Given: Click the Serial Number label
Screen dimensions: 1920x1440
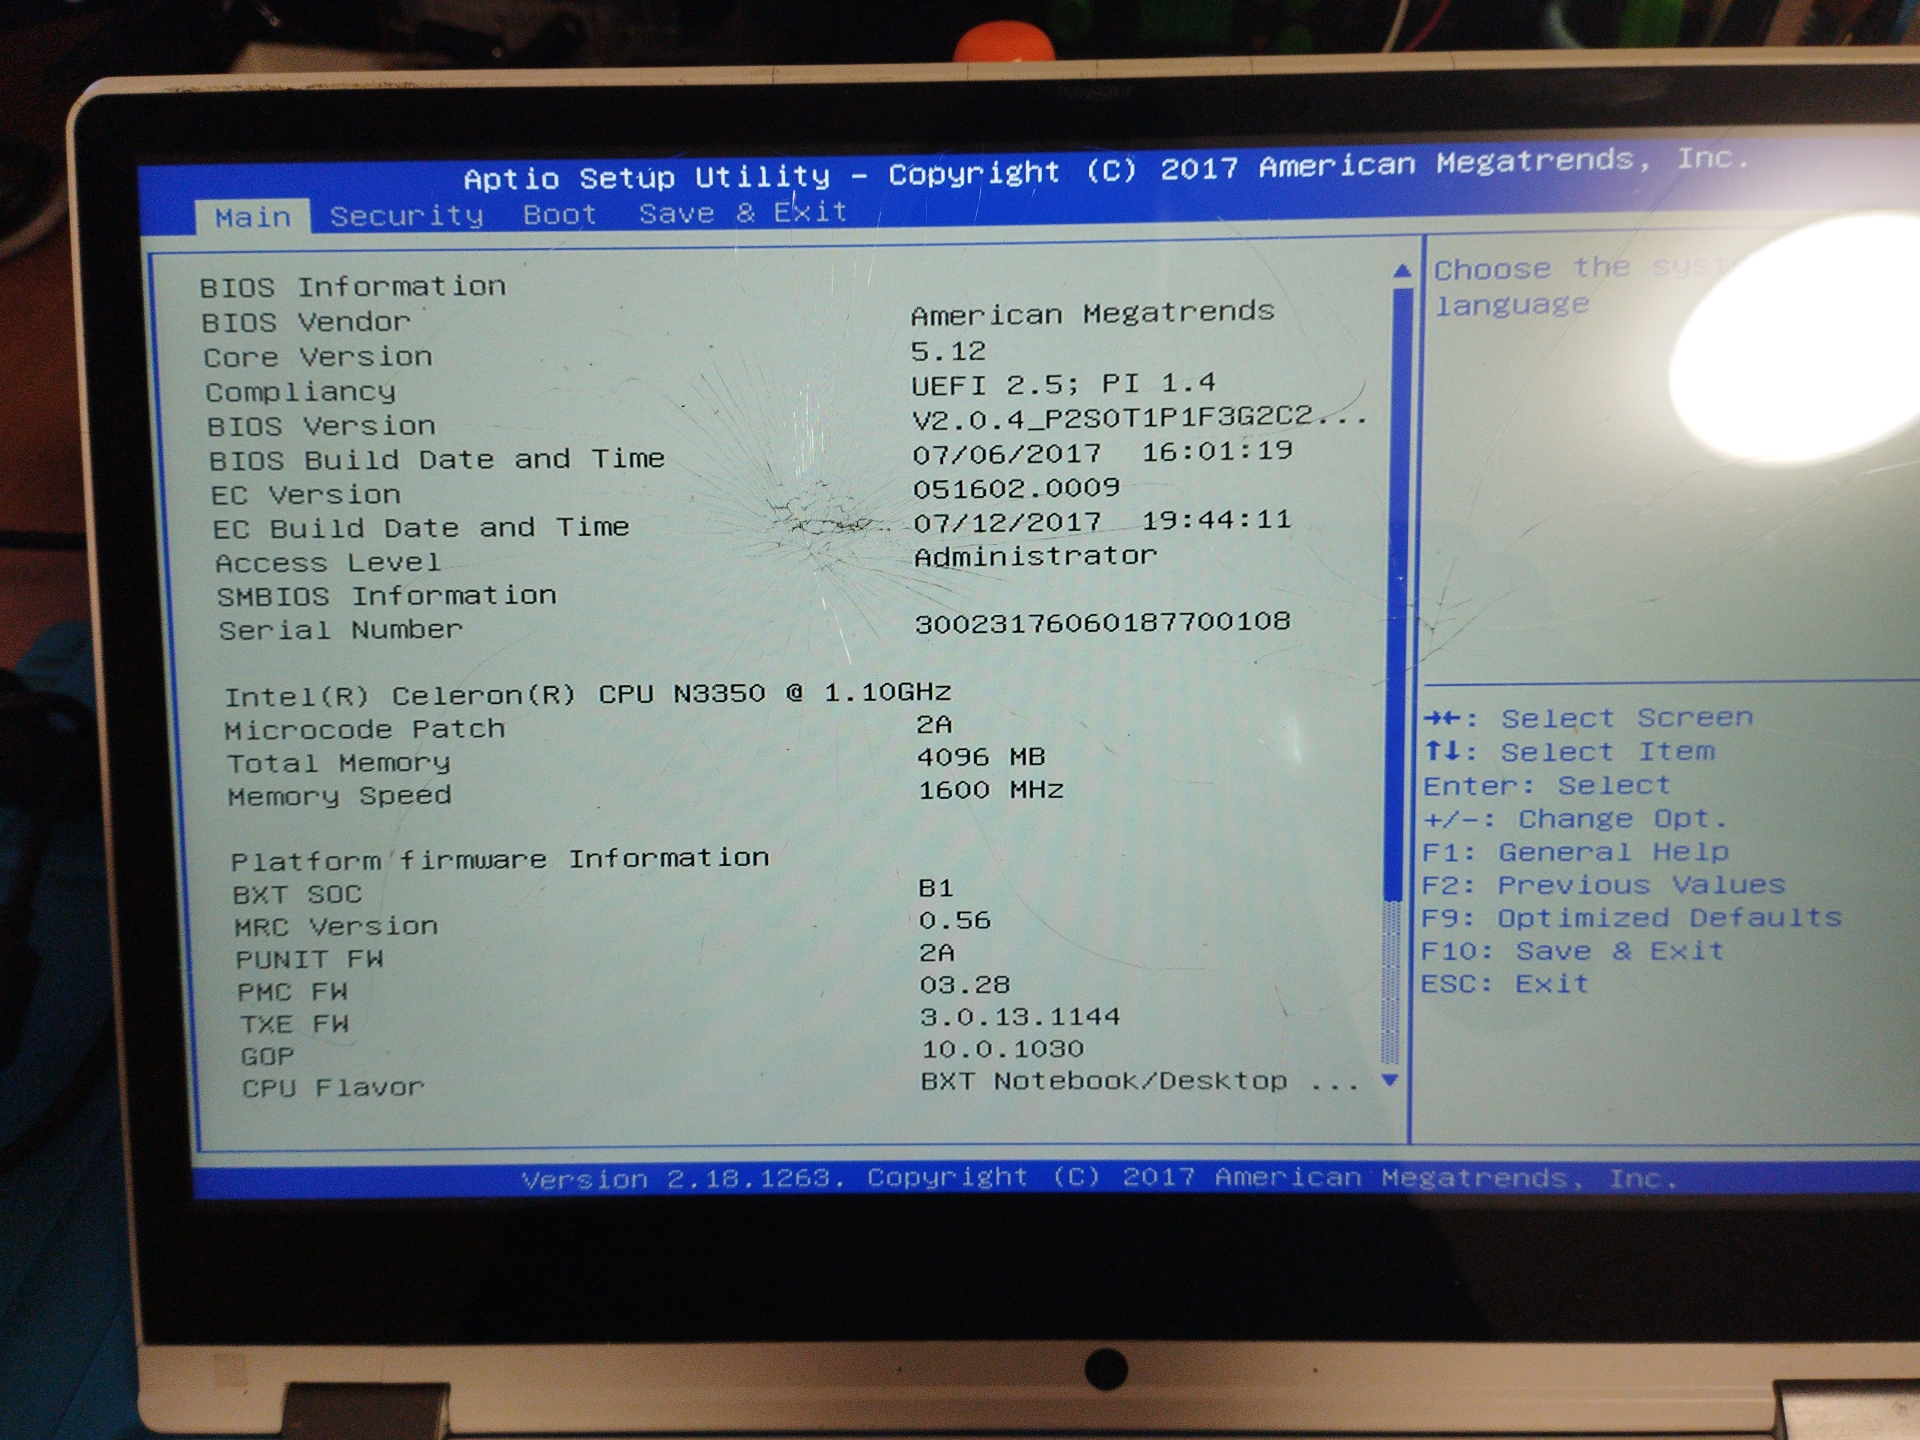Looking at the screenshot, I should pos(340,630).
